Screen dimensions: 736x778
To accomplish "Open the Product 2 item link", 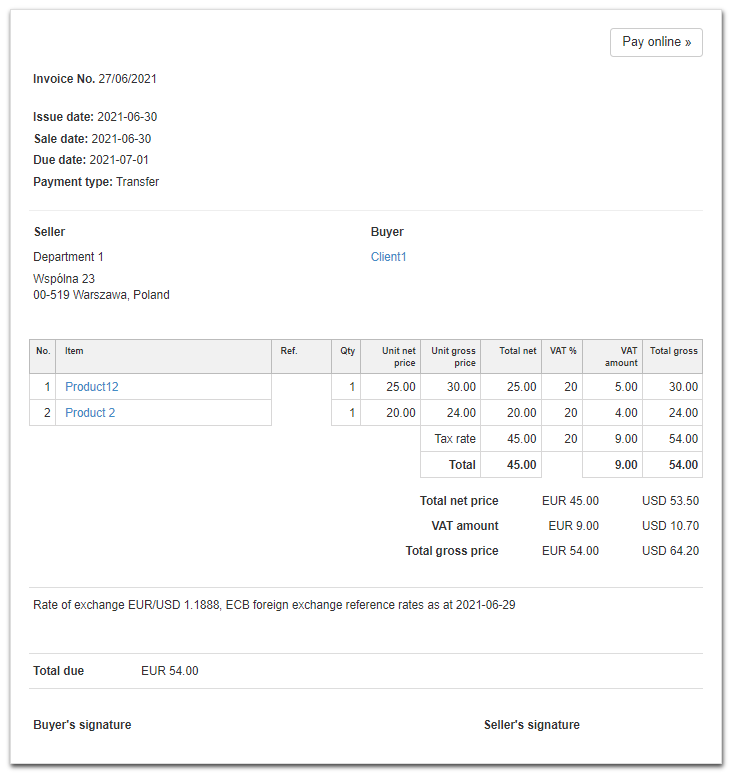I will (x=90, y=413).
